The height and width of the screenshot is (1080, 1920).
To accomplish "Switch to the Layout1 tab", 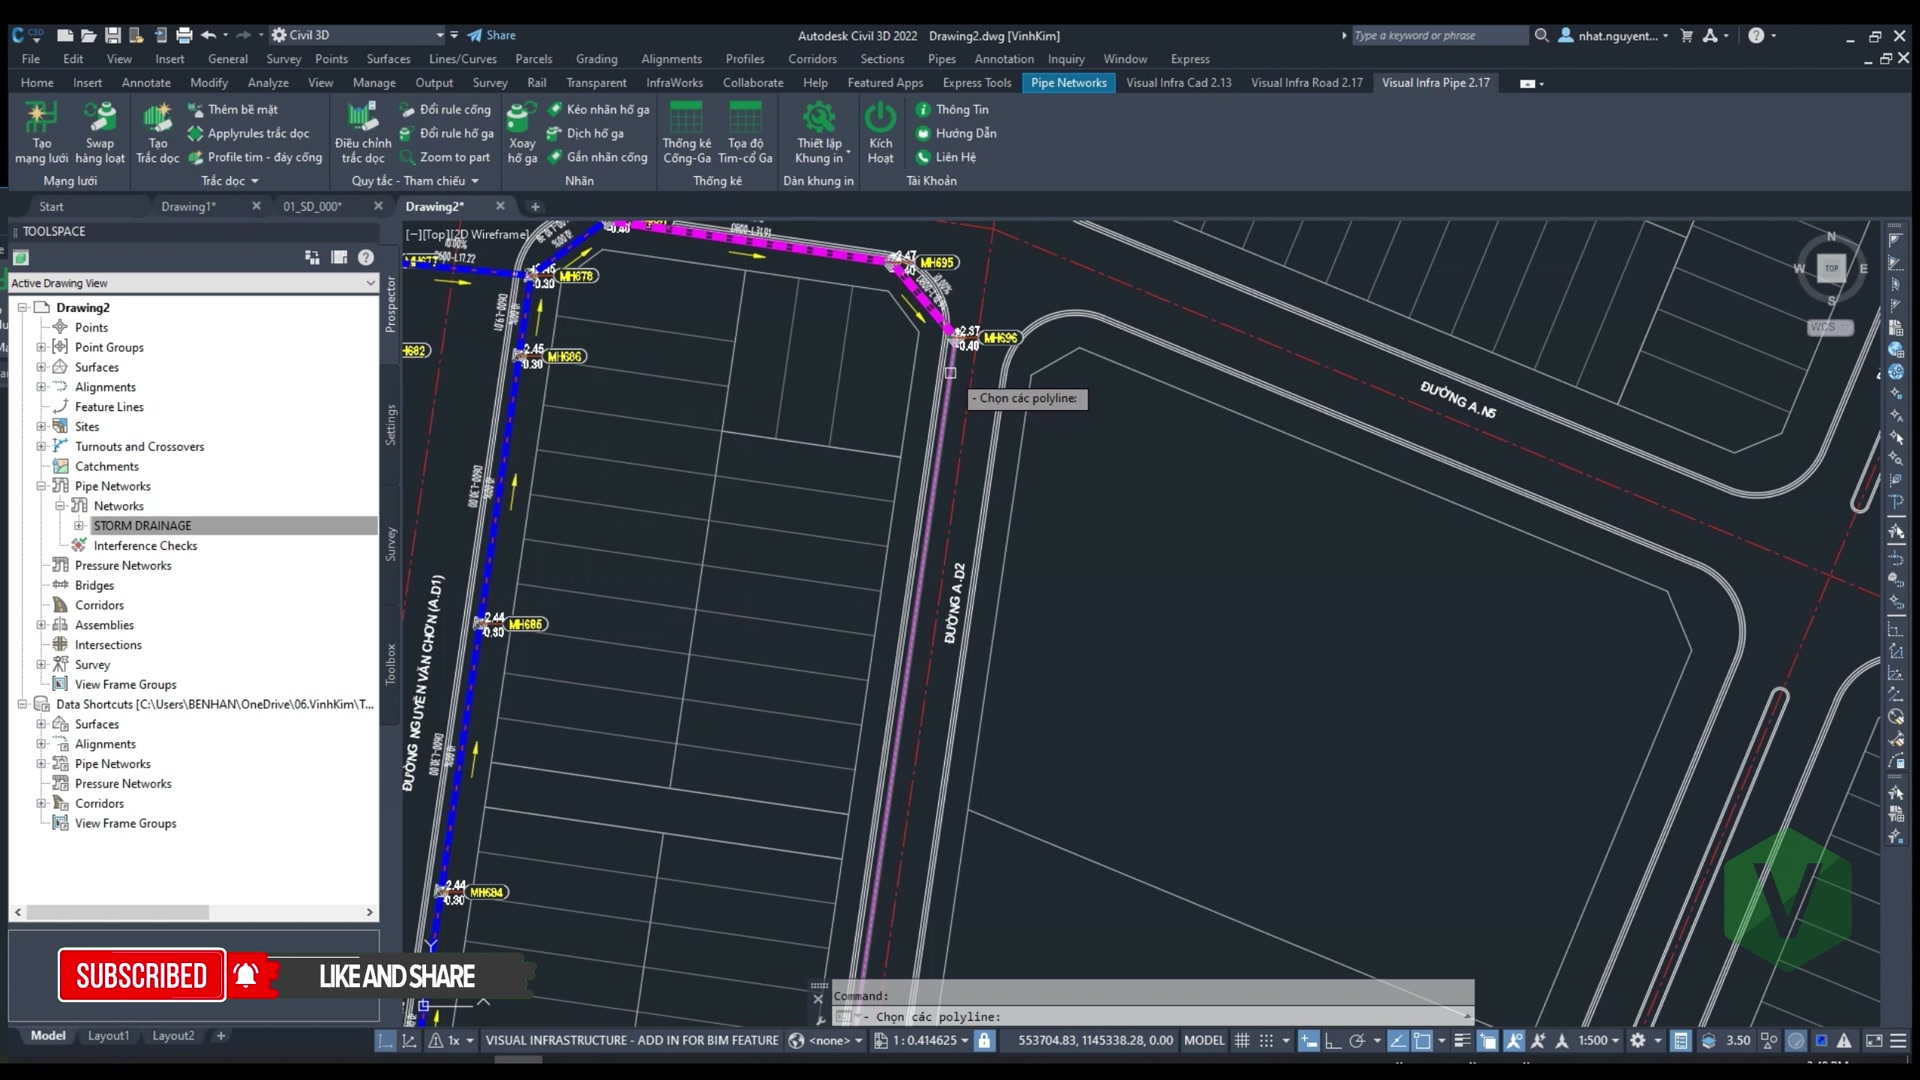I will [108, 1036].
